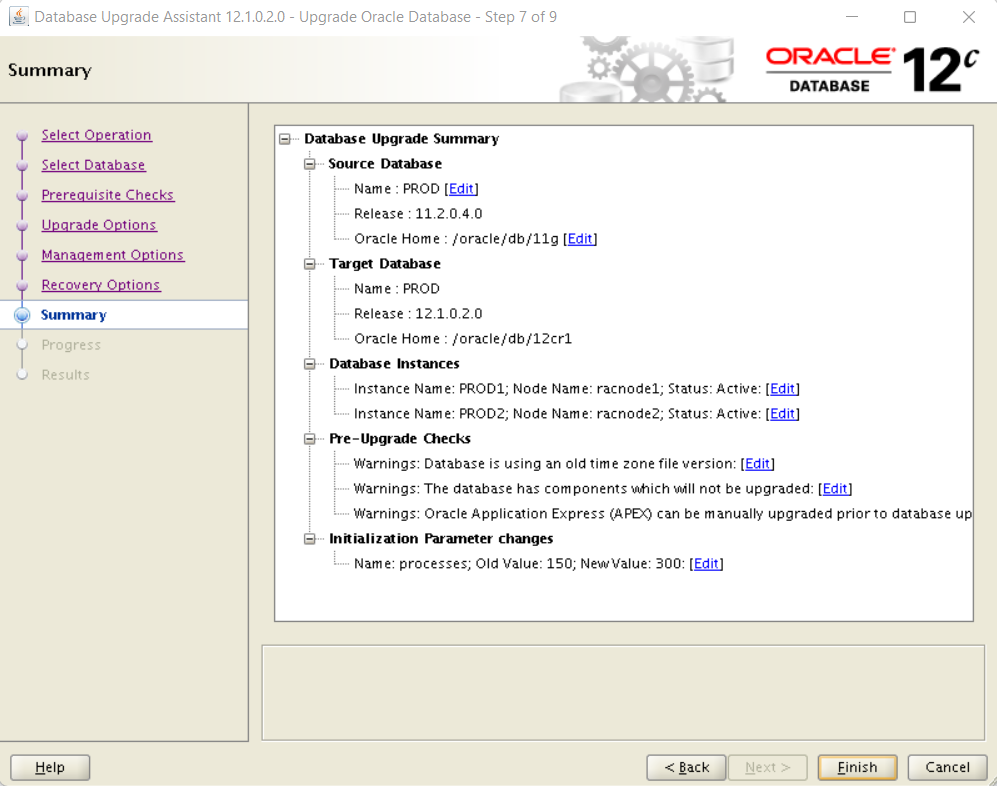The width and height of the screenshot is (997, 786).
Task: Collapse the Database Upgrade Summary root node
Action: point(285,139)
